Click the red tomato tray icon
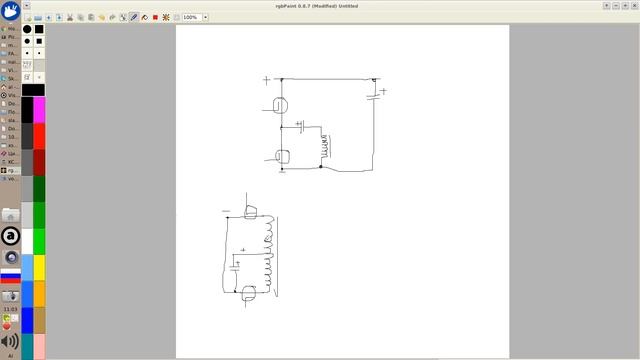 6,326
